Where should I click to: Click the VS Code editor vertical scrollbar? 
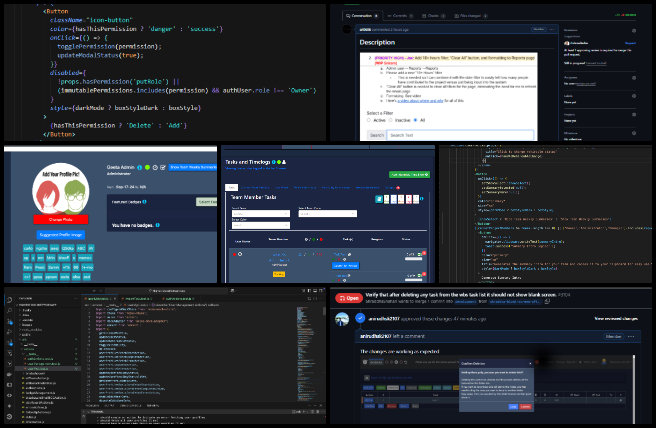(324, 311)
